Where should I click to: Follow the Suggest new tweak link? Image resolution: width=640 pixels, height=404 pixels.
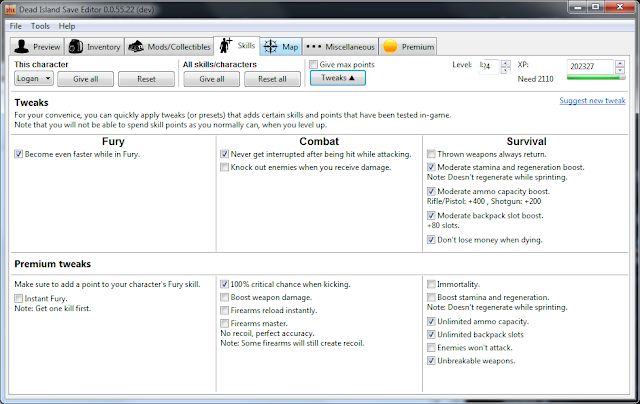point(592,102)
